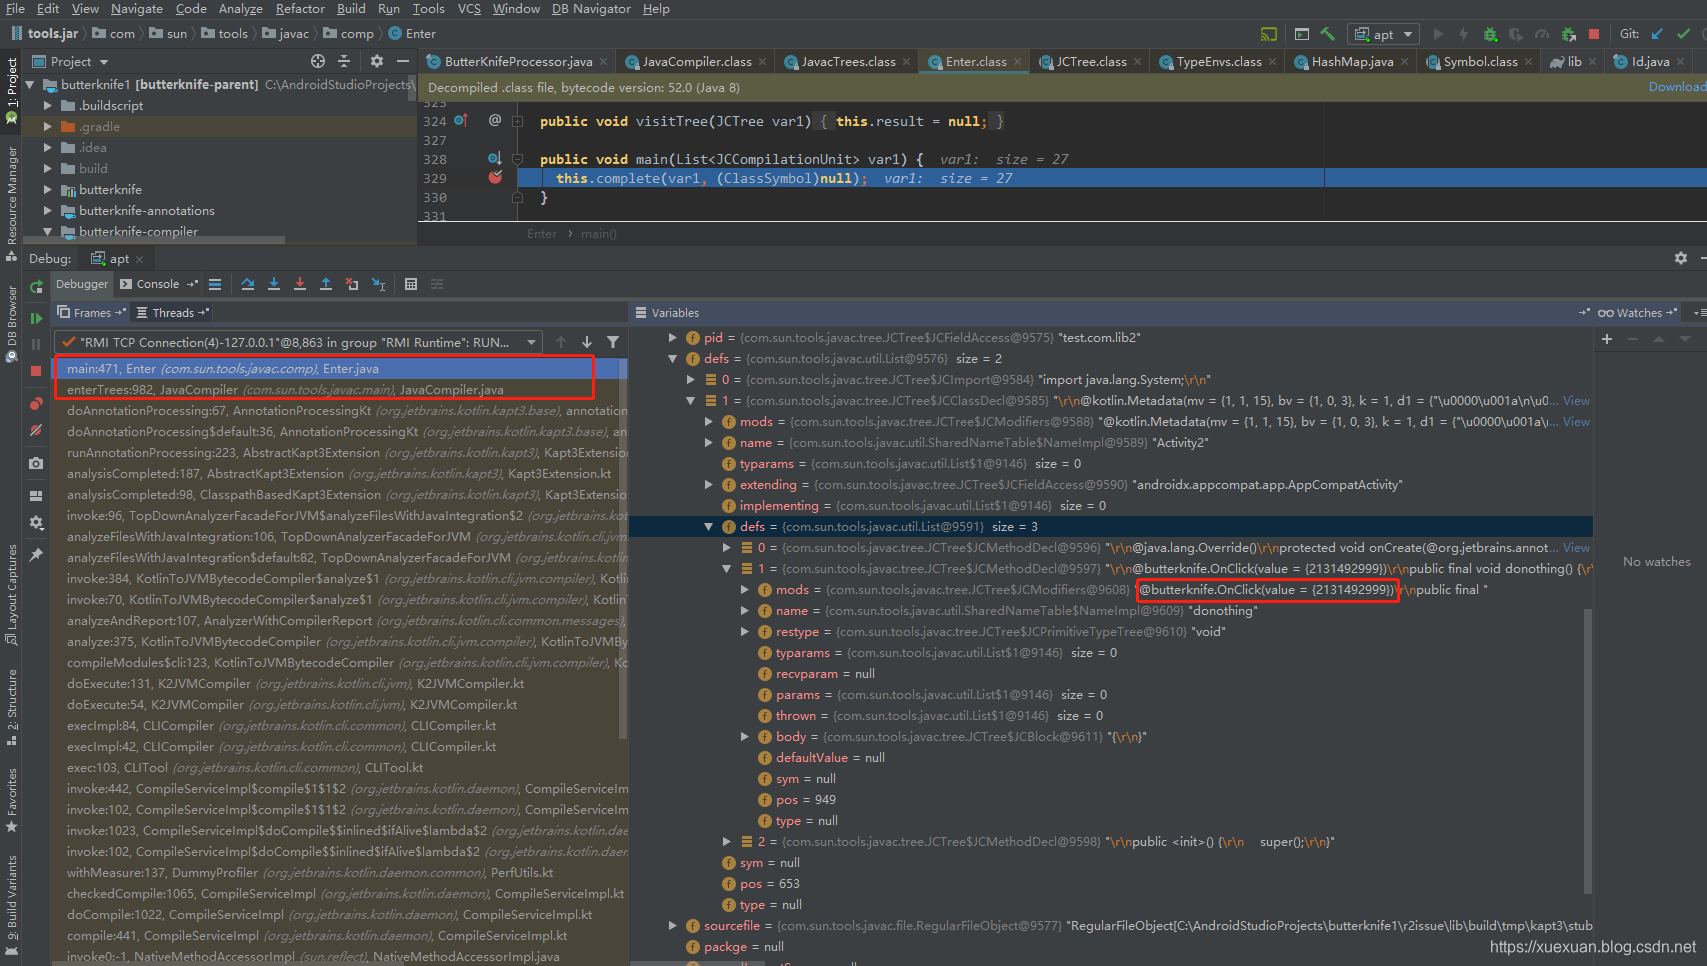Open Project panel settings gear

pyautogui.click(x=377, y=61)
